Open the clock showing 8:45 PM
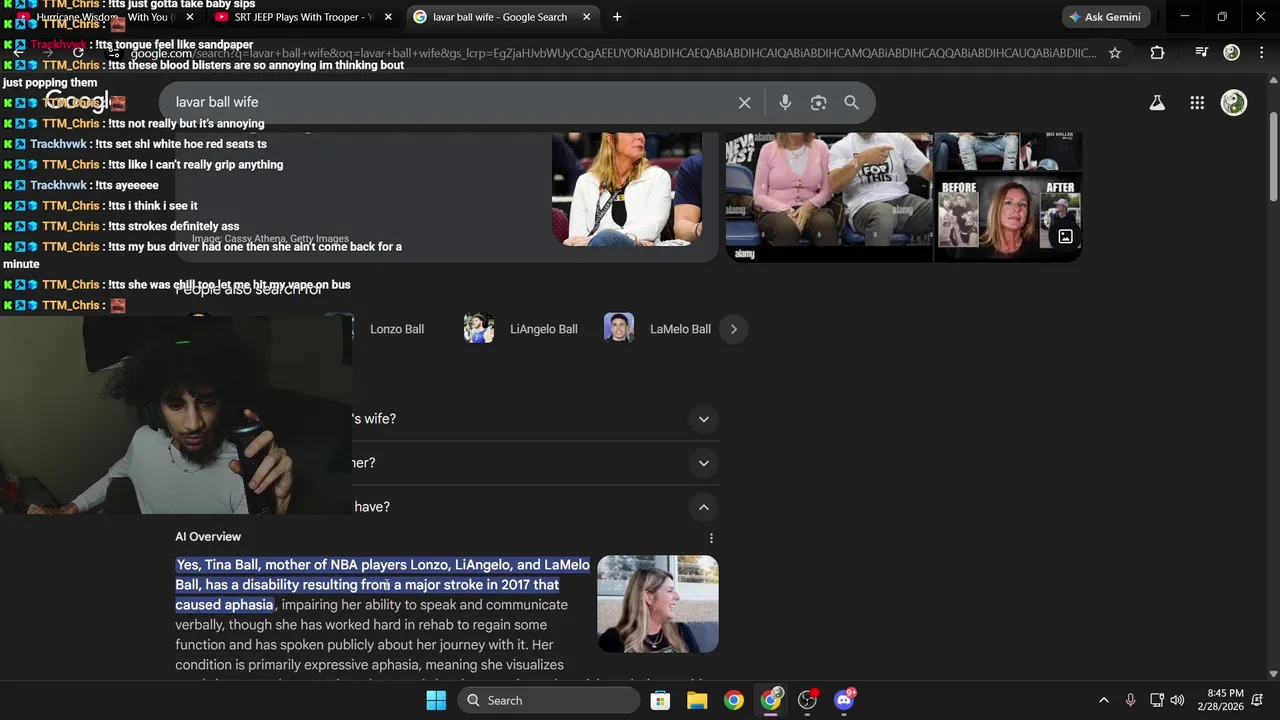The image size is (1280, 720). coord(1225,700)
